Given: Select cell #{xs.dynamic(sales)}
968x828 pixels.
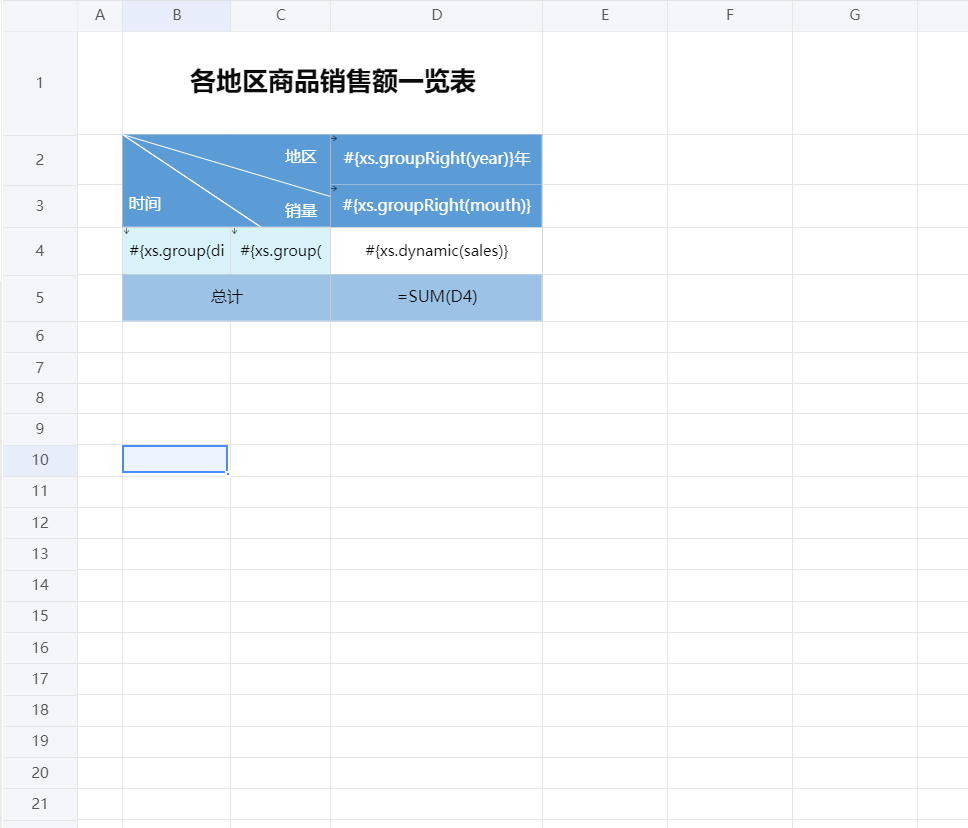Looking at the screenshot, I should pyautogui.click(x=436, y=251).
